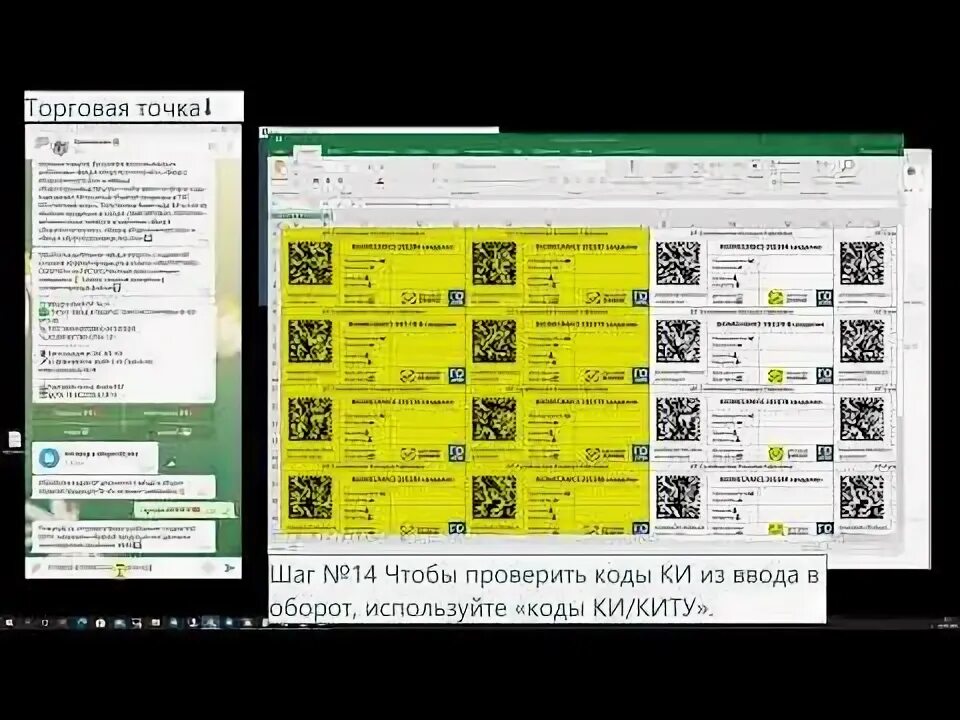This screenshot has height=720, width=960.
Task: Click the bottom-right green inline button under the long message
Action: coord(170,431)
